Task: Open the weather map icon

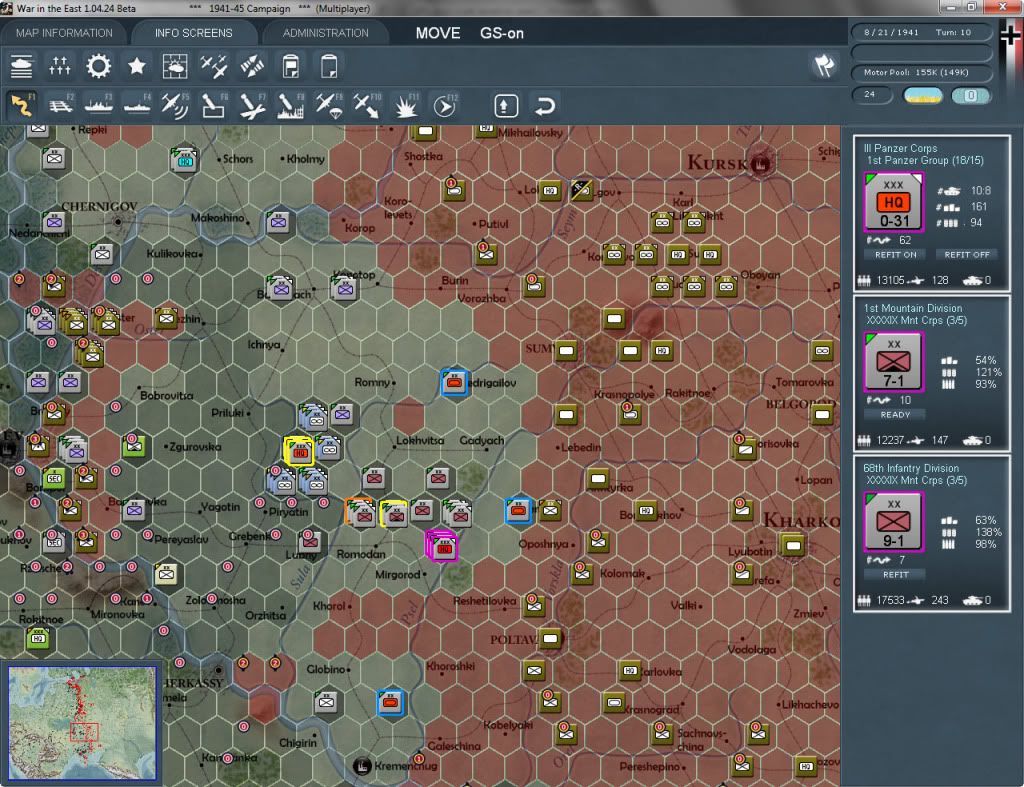Action: [x=175, y=66]
